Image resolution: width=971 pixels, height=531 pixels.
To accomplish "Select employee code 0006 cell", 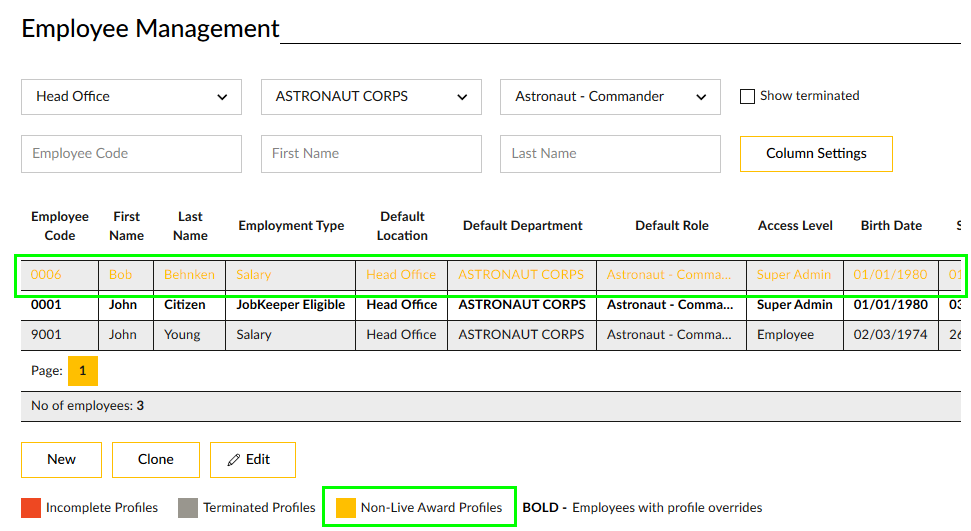I will click(x=59, y=274).
